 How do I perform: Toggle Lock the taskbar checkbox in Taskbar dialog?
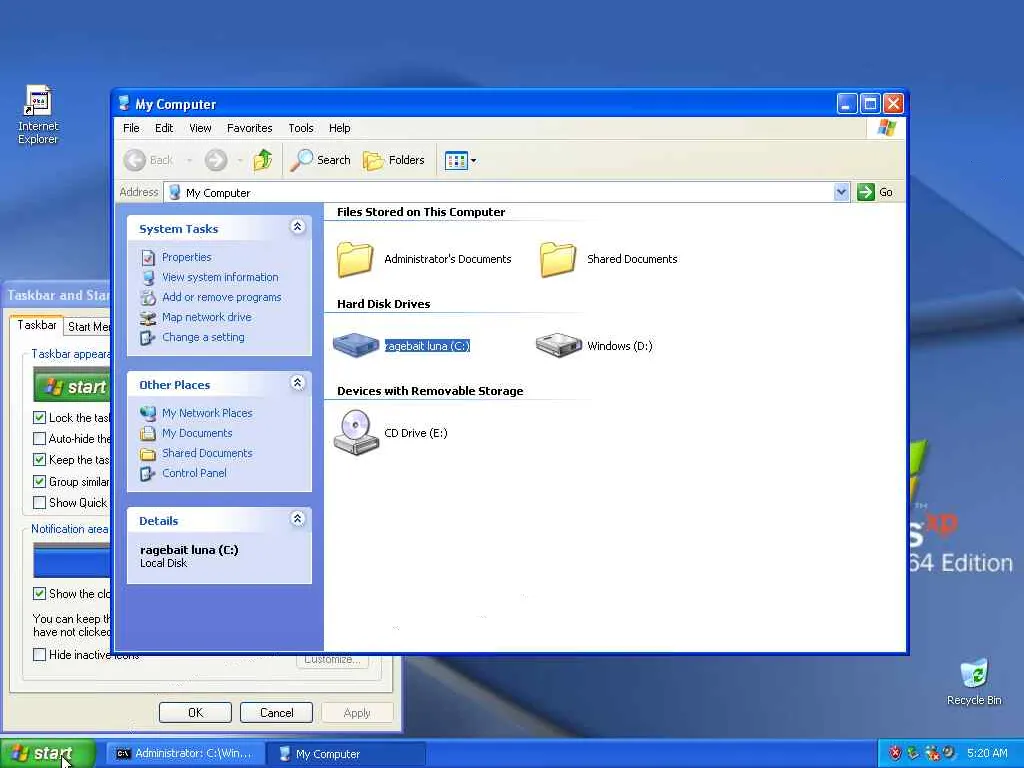[x=39, y=417]
